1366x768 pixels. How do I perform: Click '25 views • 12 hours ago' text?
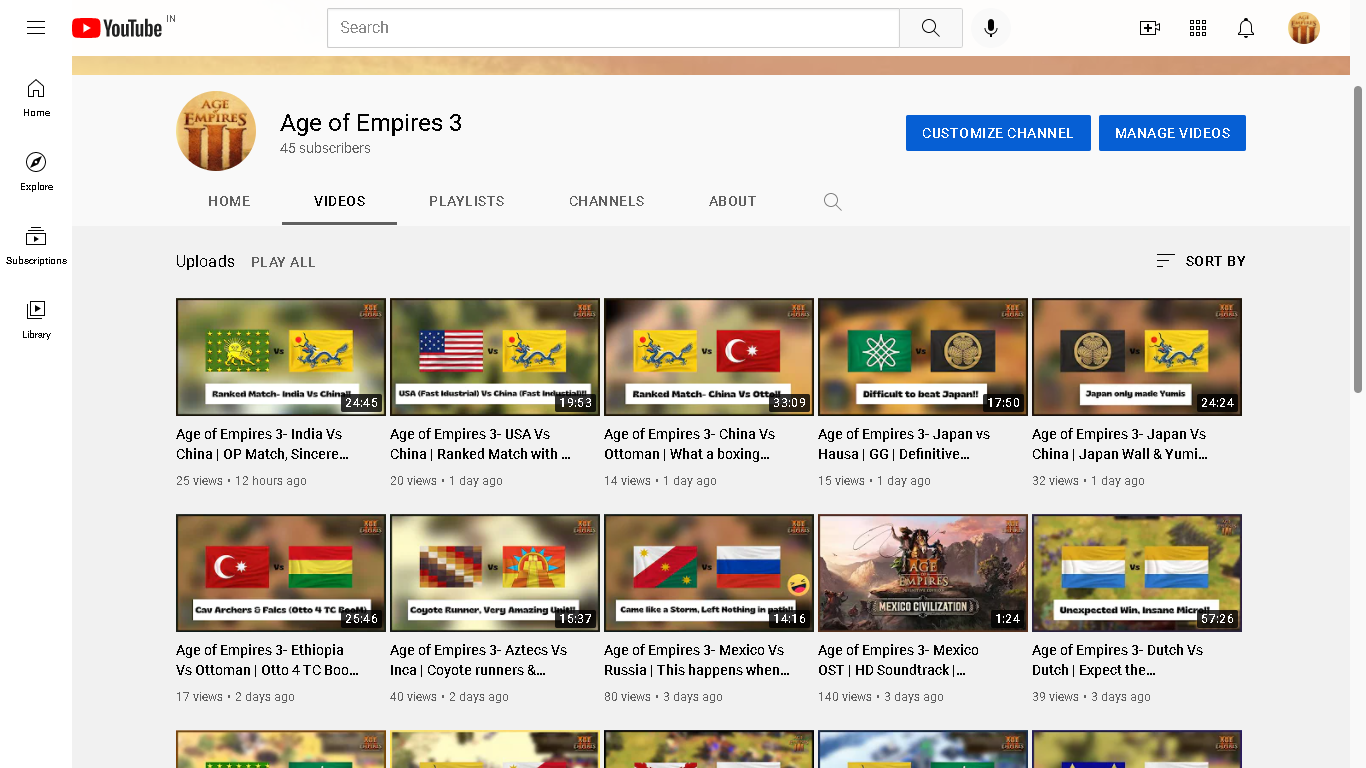241,481
